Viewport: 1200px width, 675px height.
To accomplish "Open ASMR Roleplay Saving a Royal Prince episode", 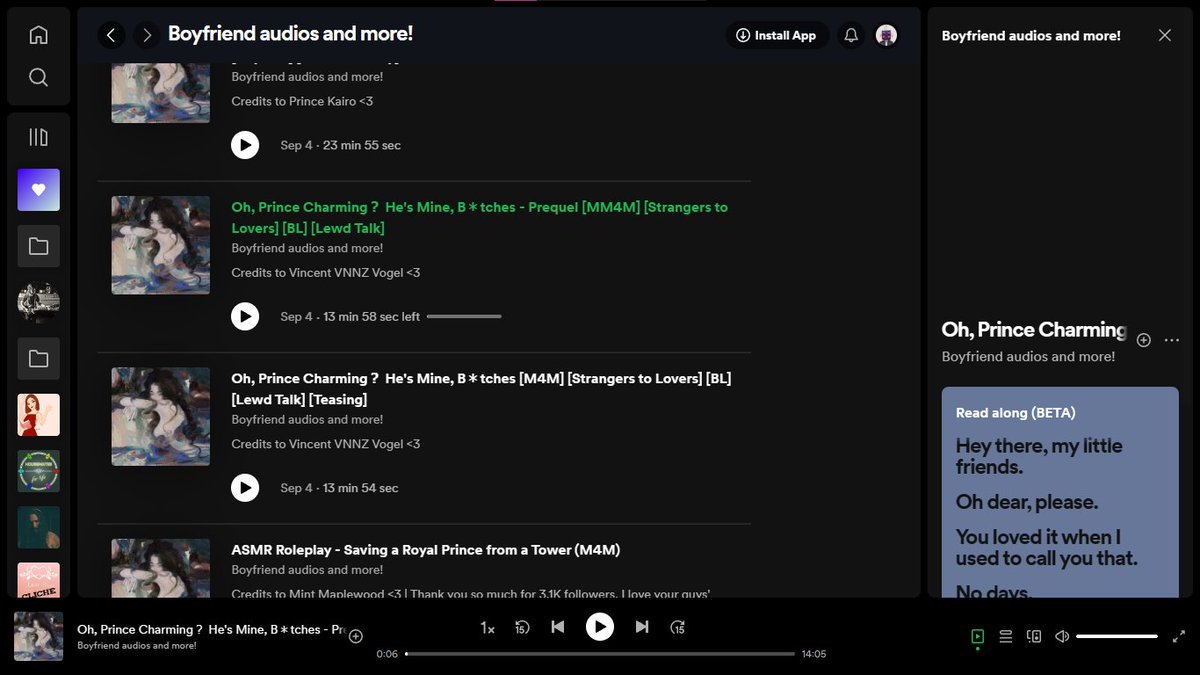I will 426,550.
